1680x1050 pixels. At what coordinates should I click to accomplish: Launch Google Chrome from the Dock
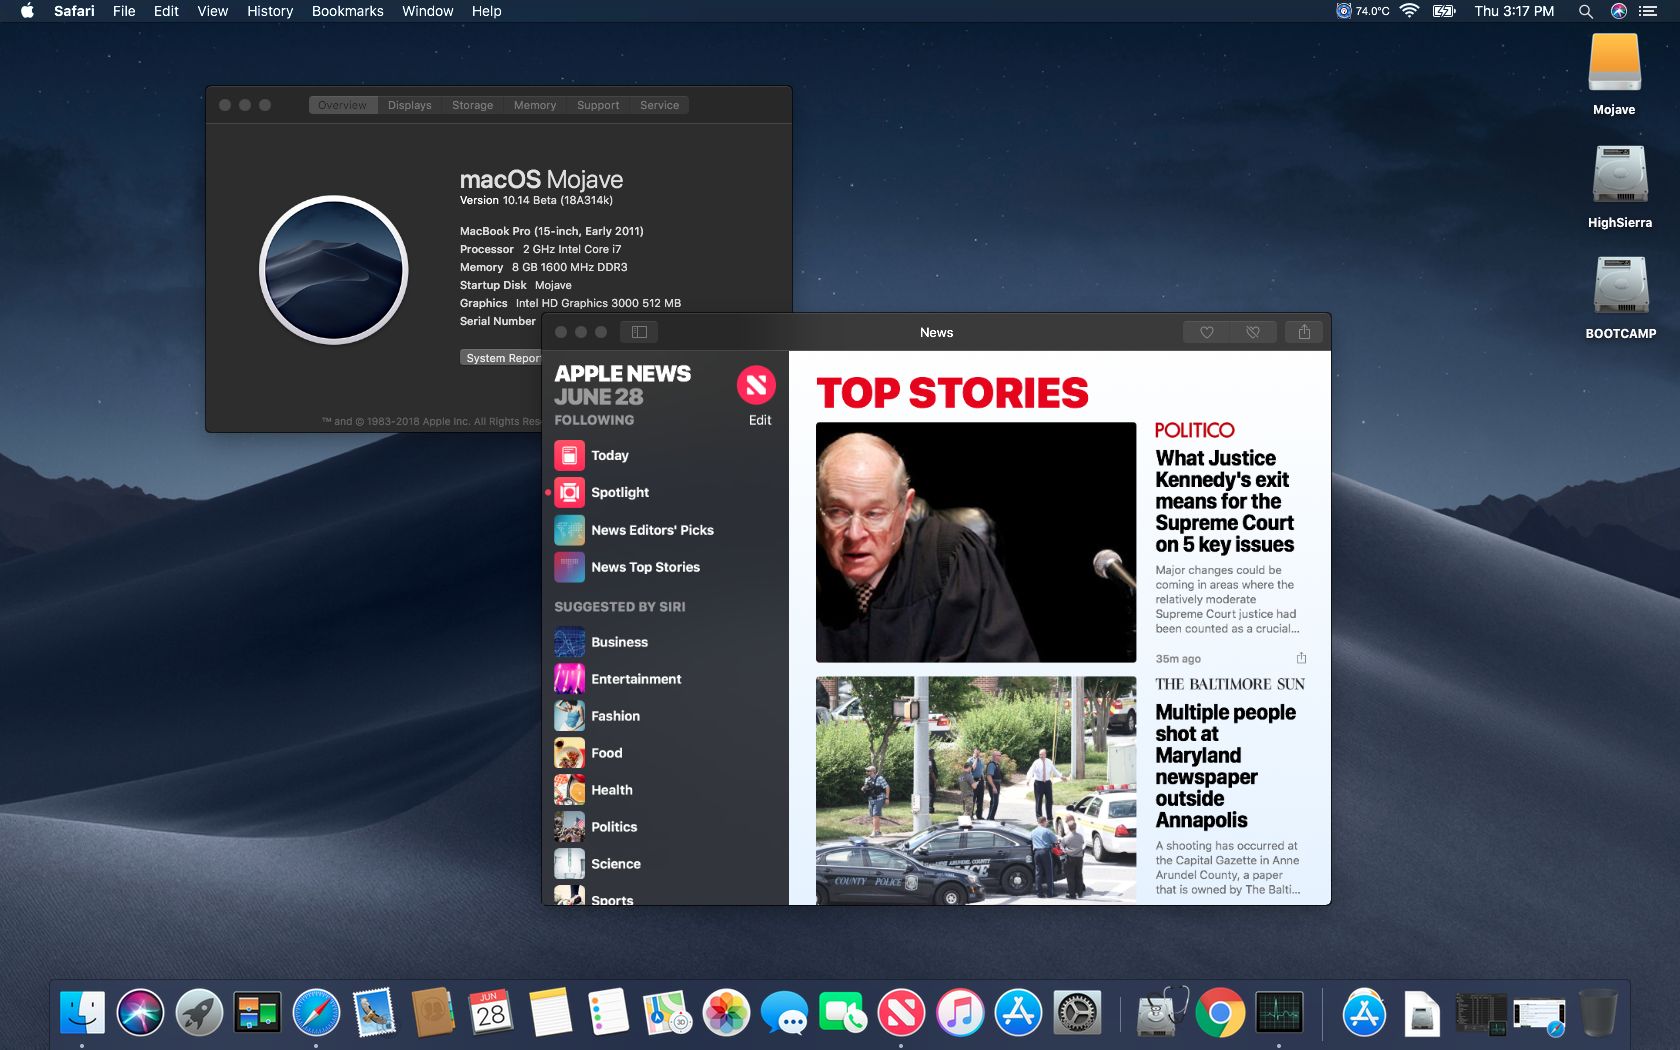(x=1220, y=1013)
